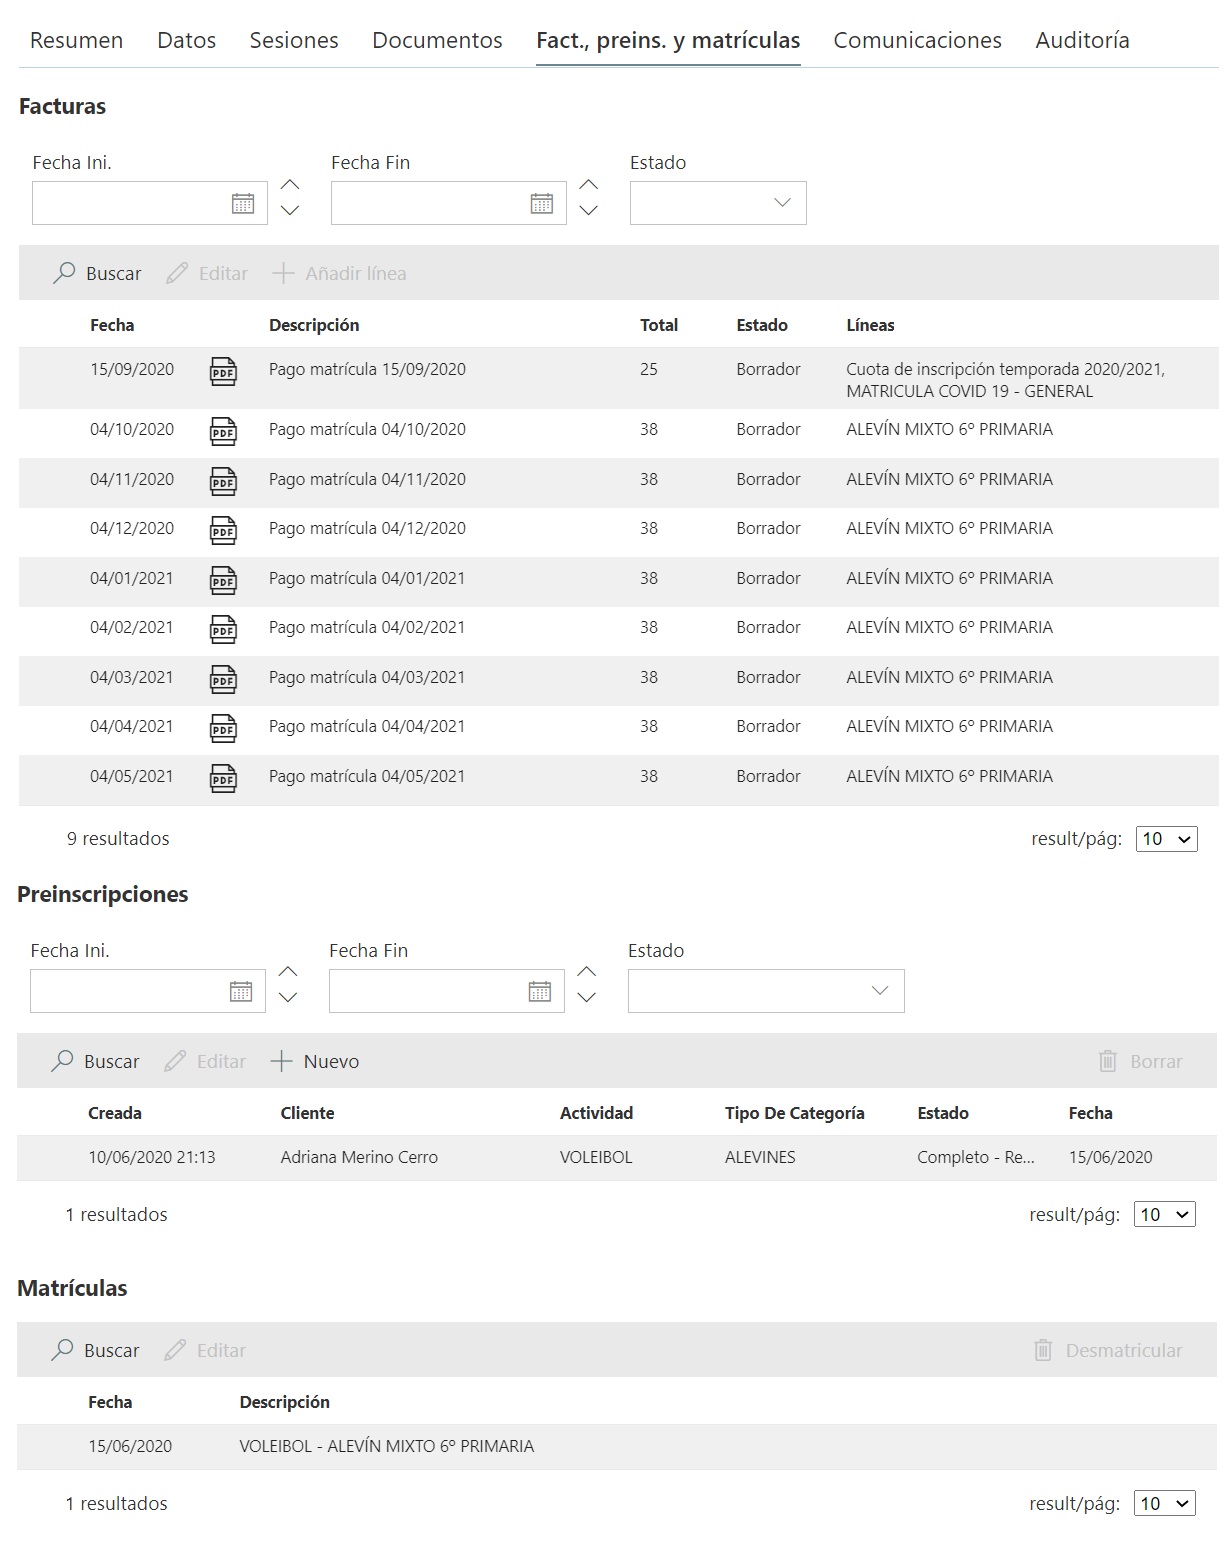Open PDF for invoice dated 15/09/2020

point(223,371)
